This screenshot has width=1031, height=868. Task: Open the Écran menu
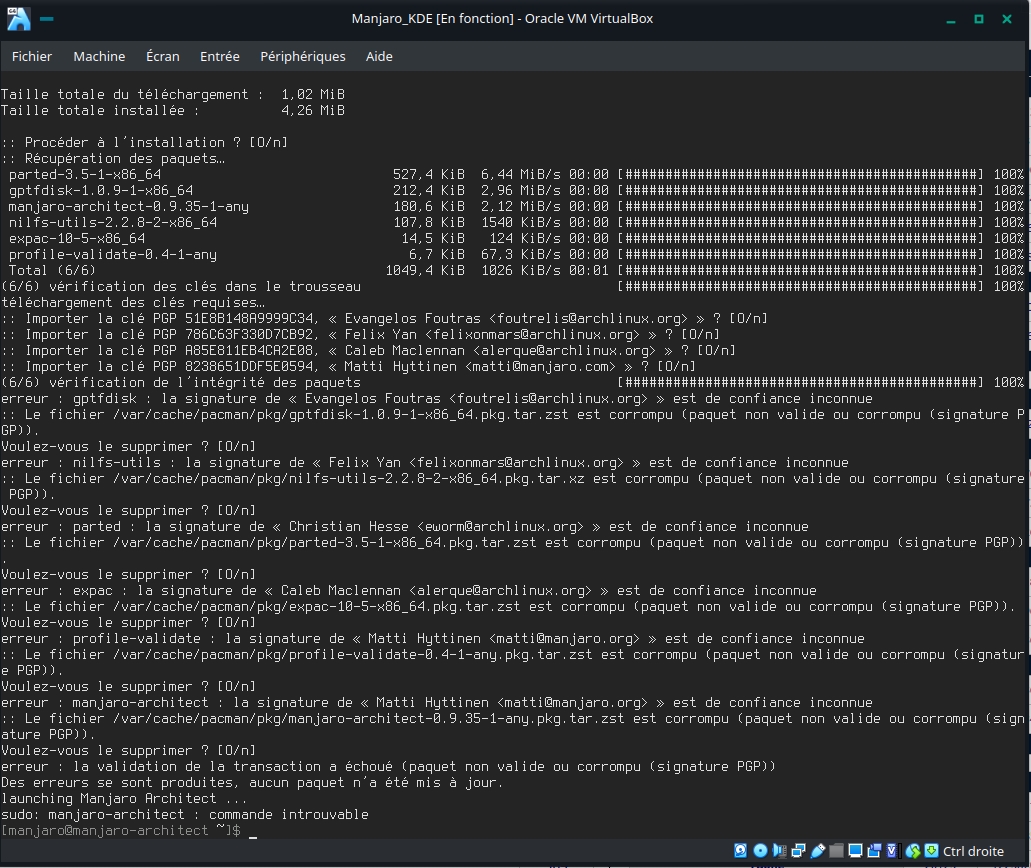tap(163, 56)
